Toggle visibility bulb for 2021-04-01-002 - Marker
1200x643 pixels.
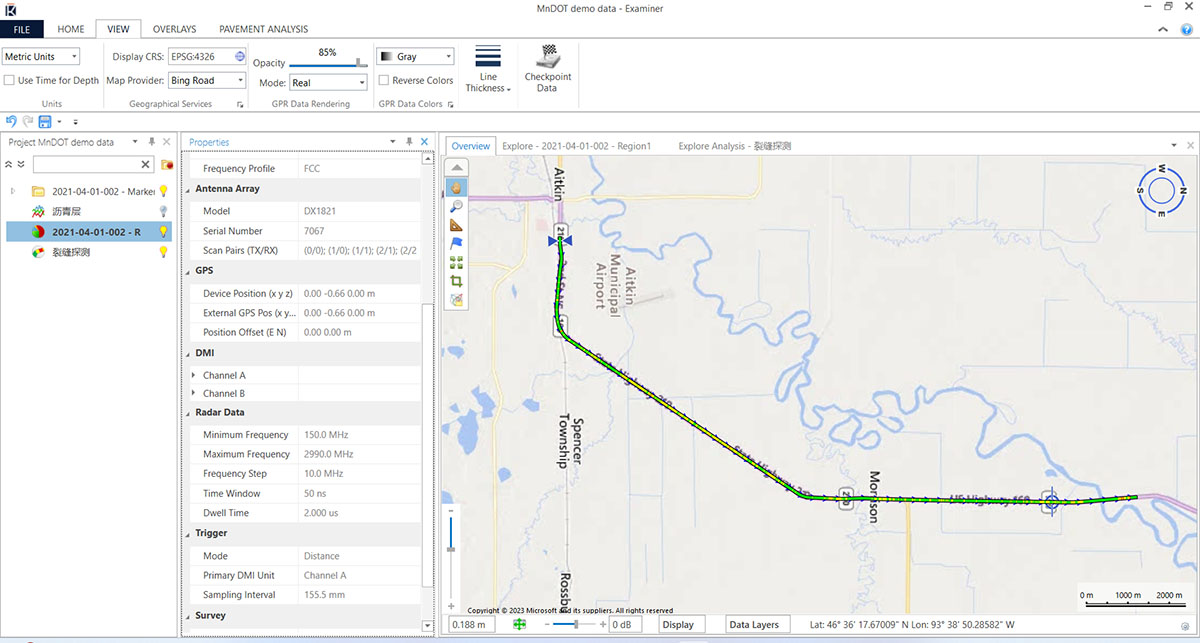pos(163,191)
